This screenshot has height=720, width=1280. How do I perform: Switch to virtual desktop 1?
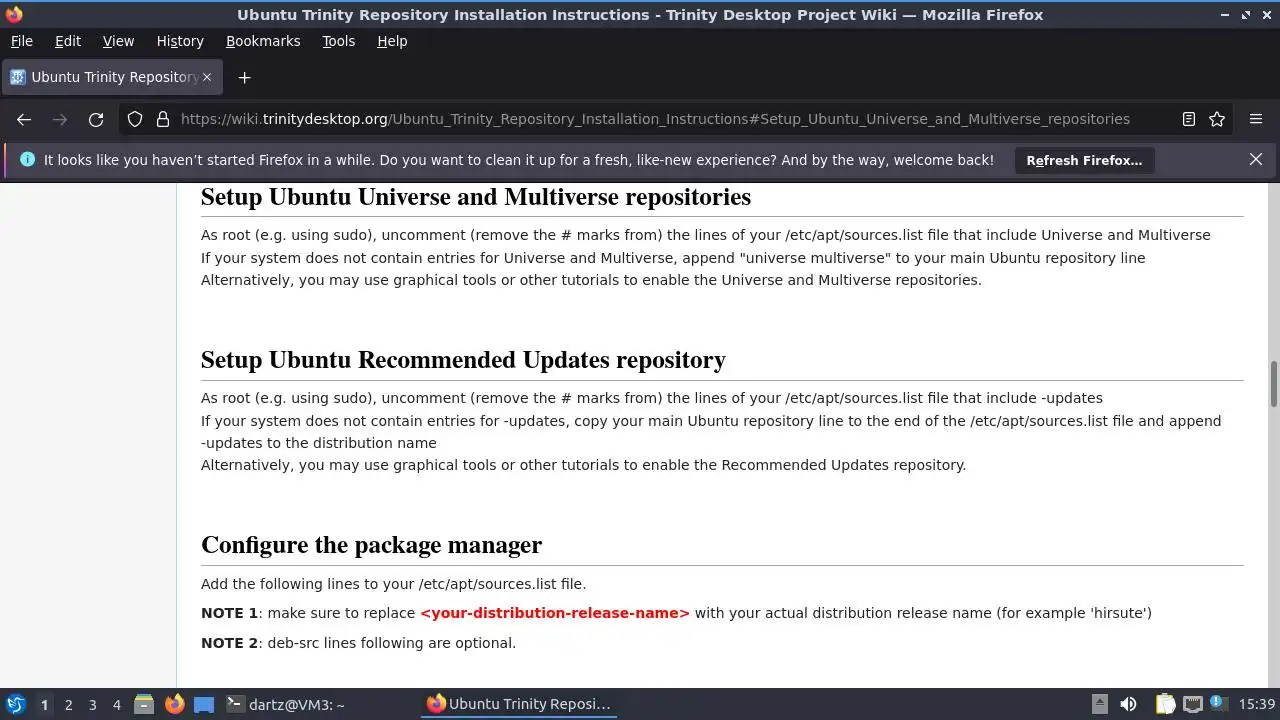coord(44,704)
